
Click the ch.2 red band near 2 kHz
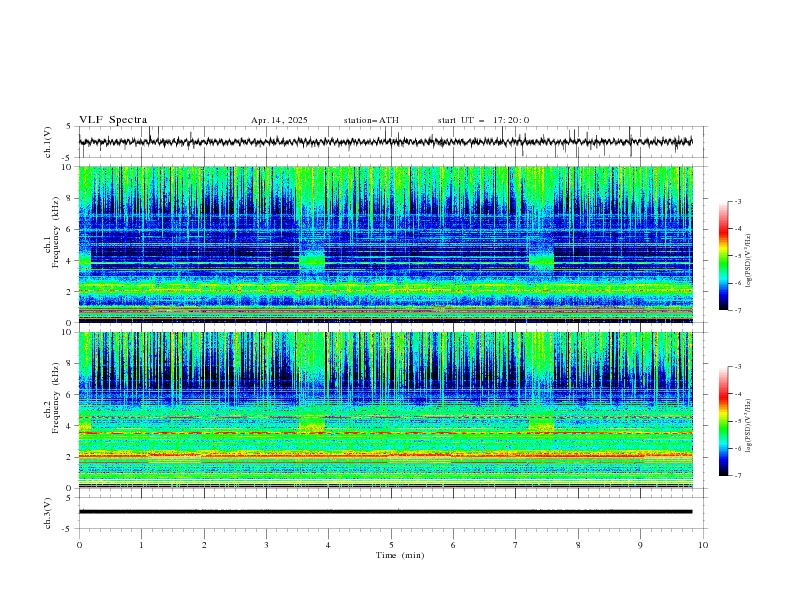pos(386,455)
